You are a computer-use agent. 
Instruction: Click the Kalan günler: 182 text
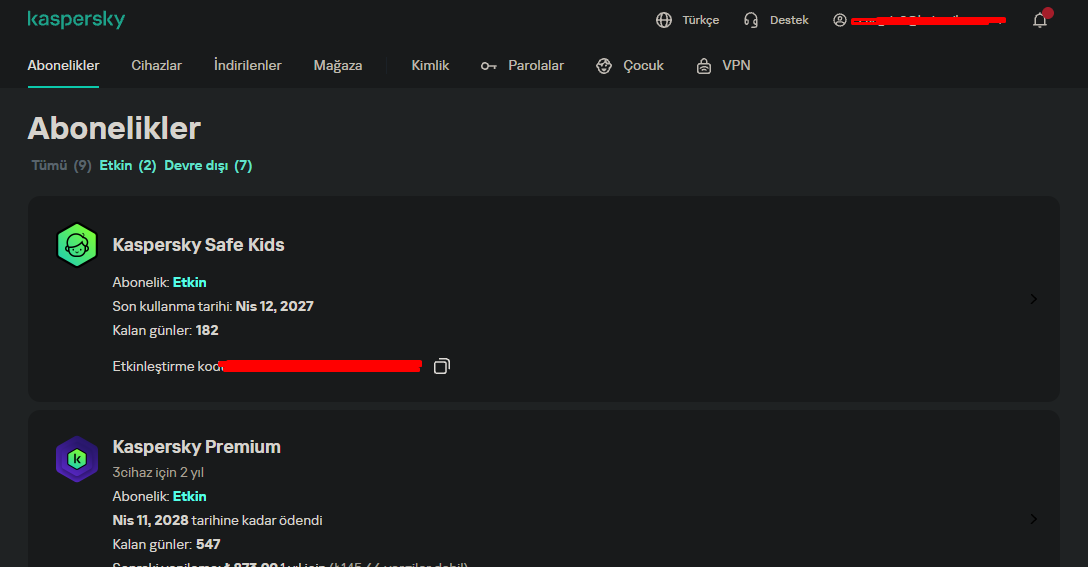[165, 330]
